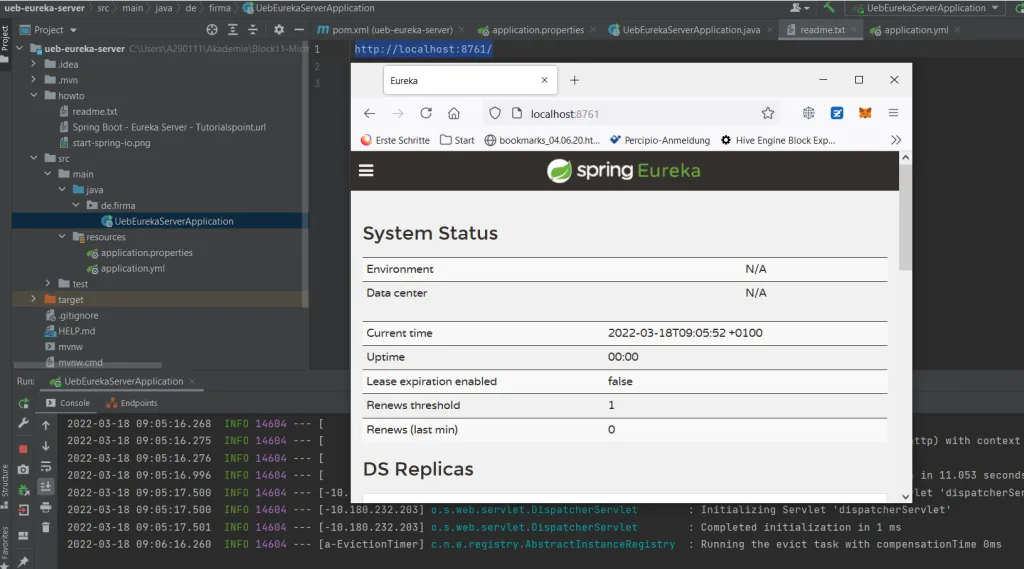Collapse the howto folder
The image size is (1024, 569).
click(33, 95)
